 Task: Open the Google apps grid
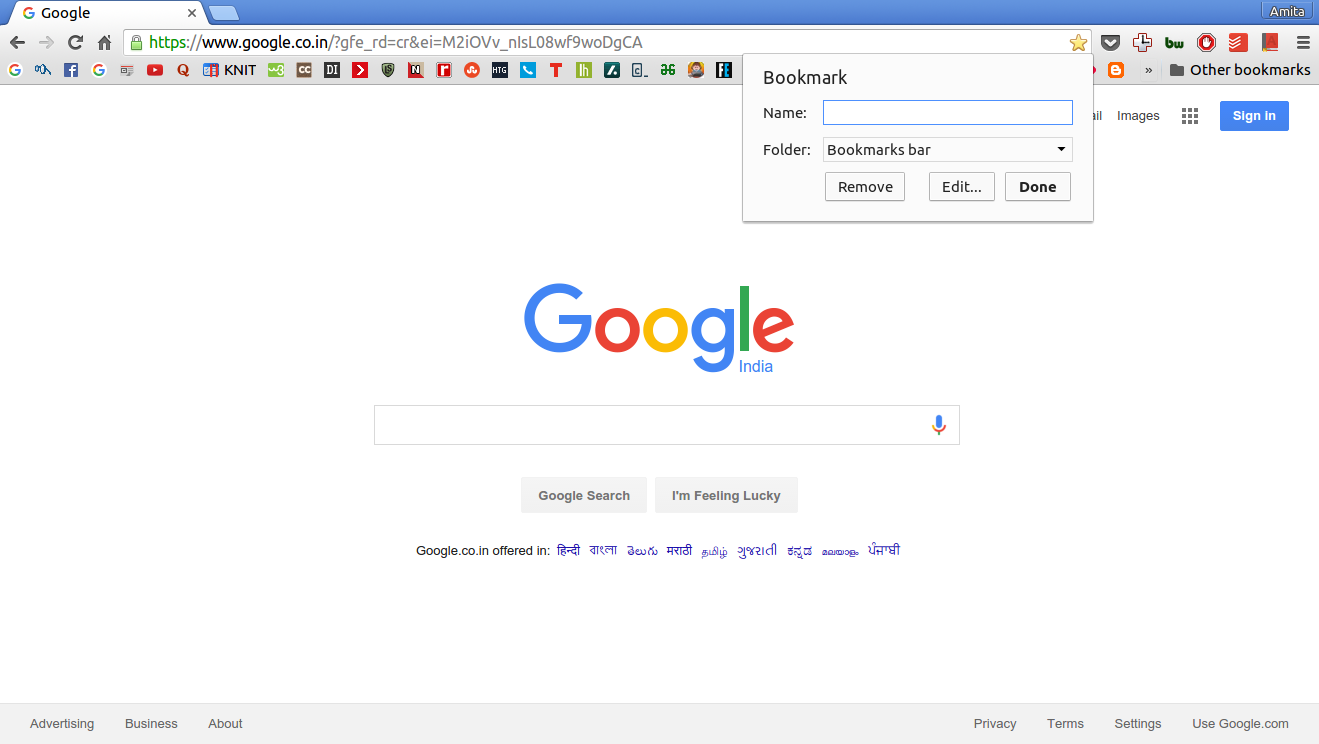(x=1189, y=116)
